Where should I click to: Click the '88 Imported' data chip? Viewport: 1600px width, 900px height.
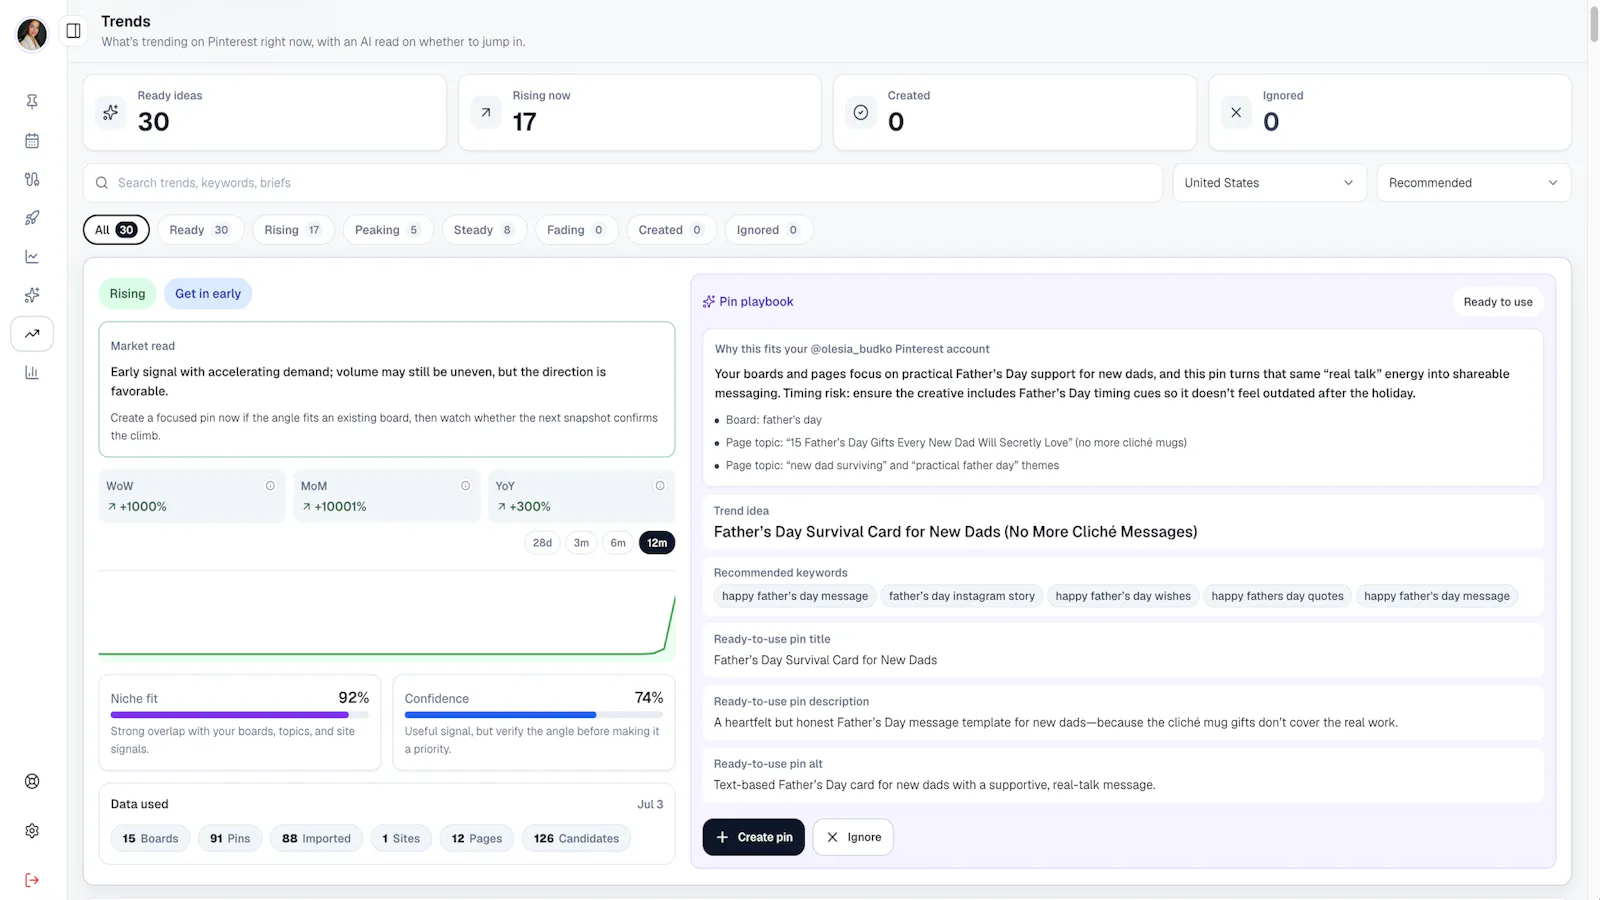click(316, 839)
